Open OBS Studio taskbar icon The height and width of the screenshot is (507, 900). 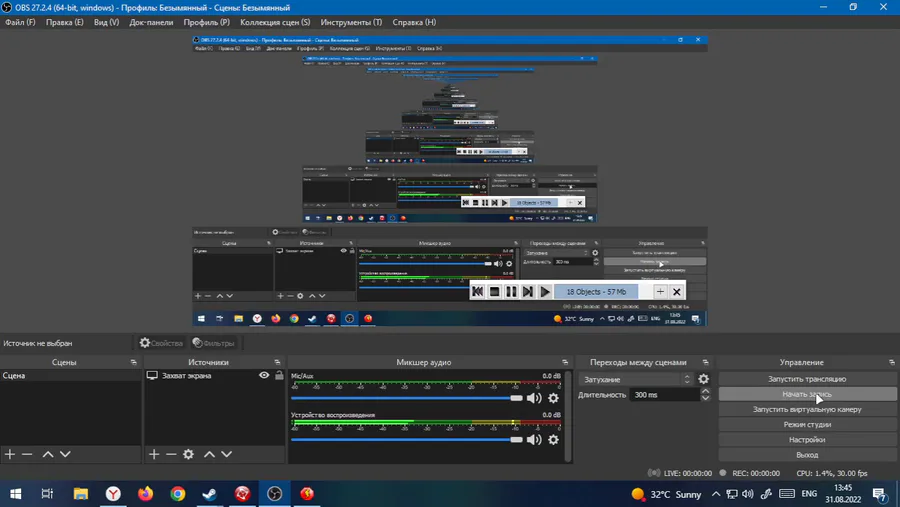tap(274, 494)
